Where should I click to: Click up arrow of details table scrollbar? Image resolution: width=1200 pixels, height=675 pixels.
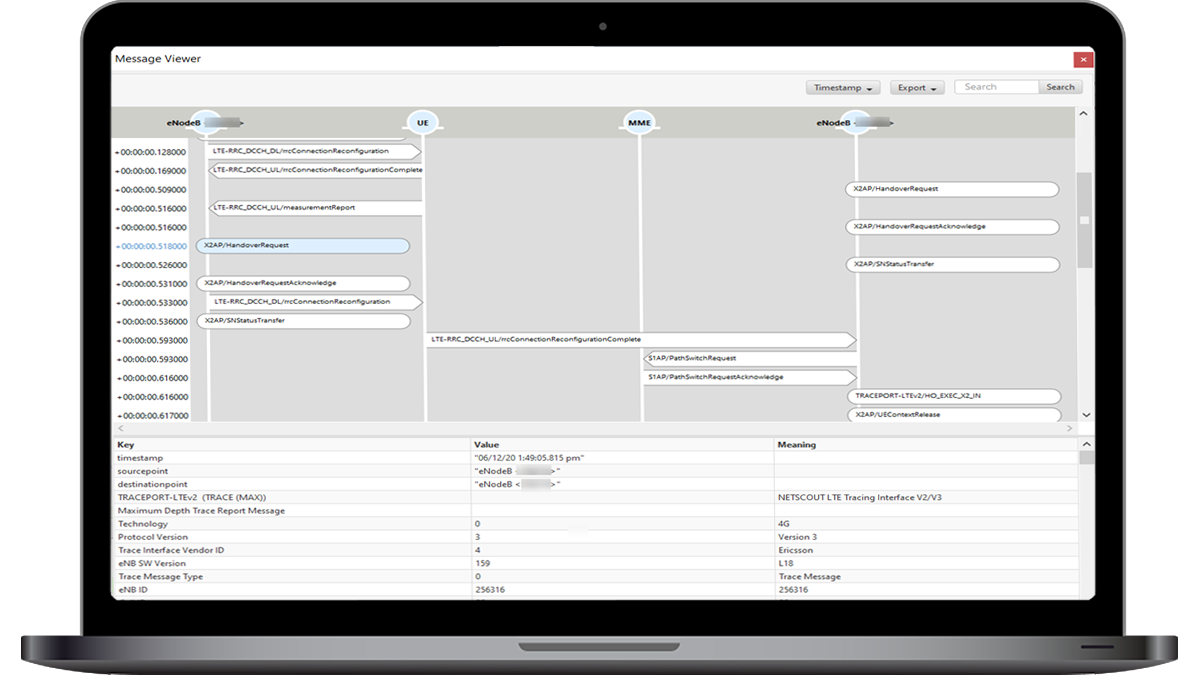pos(1086,443)
